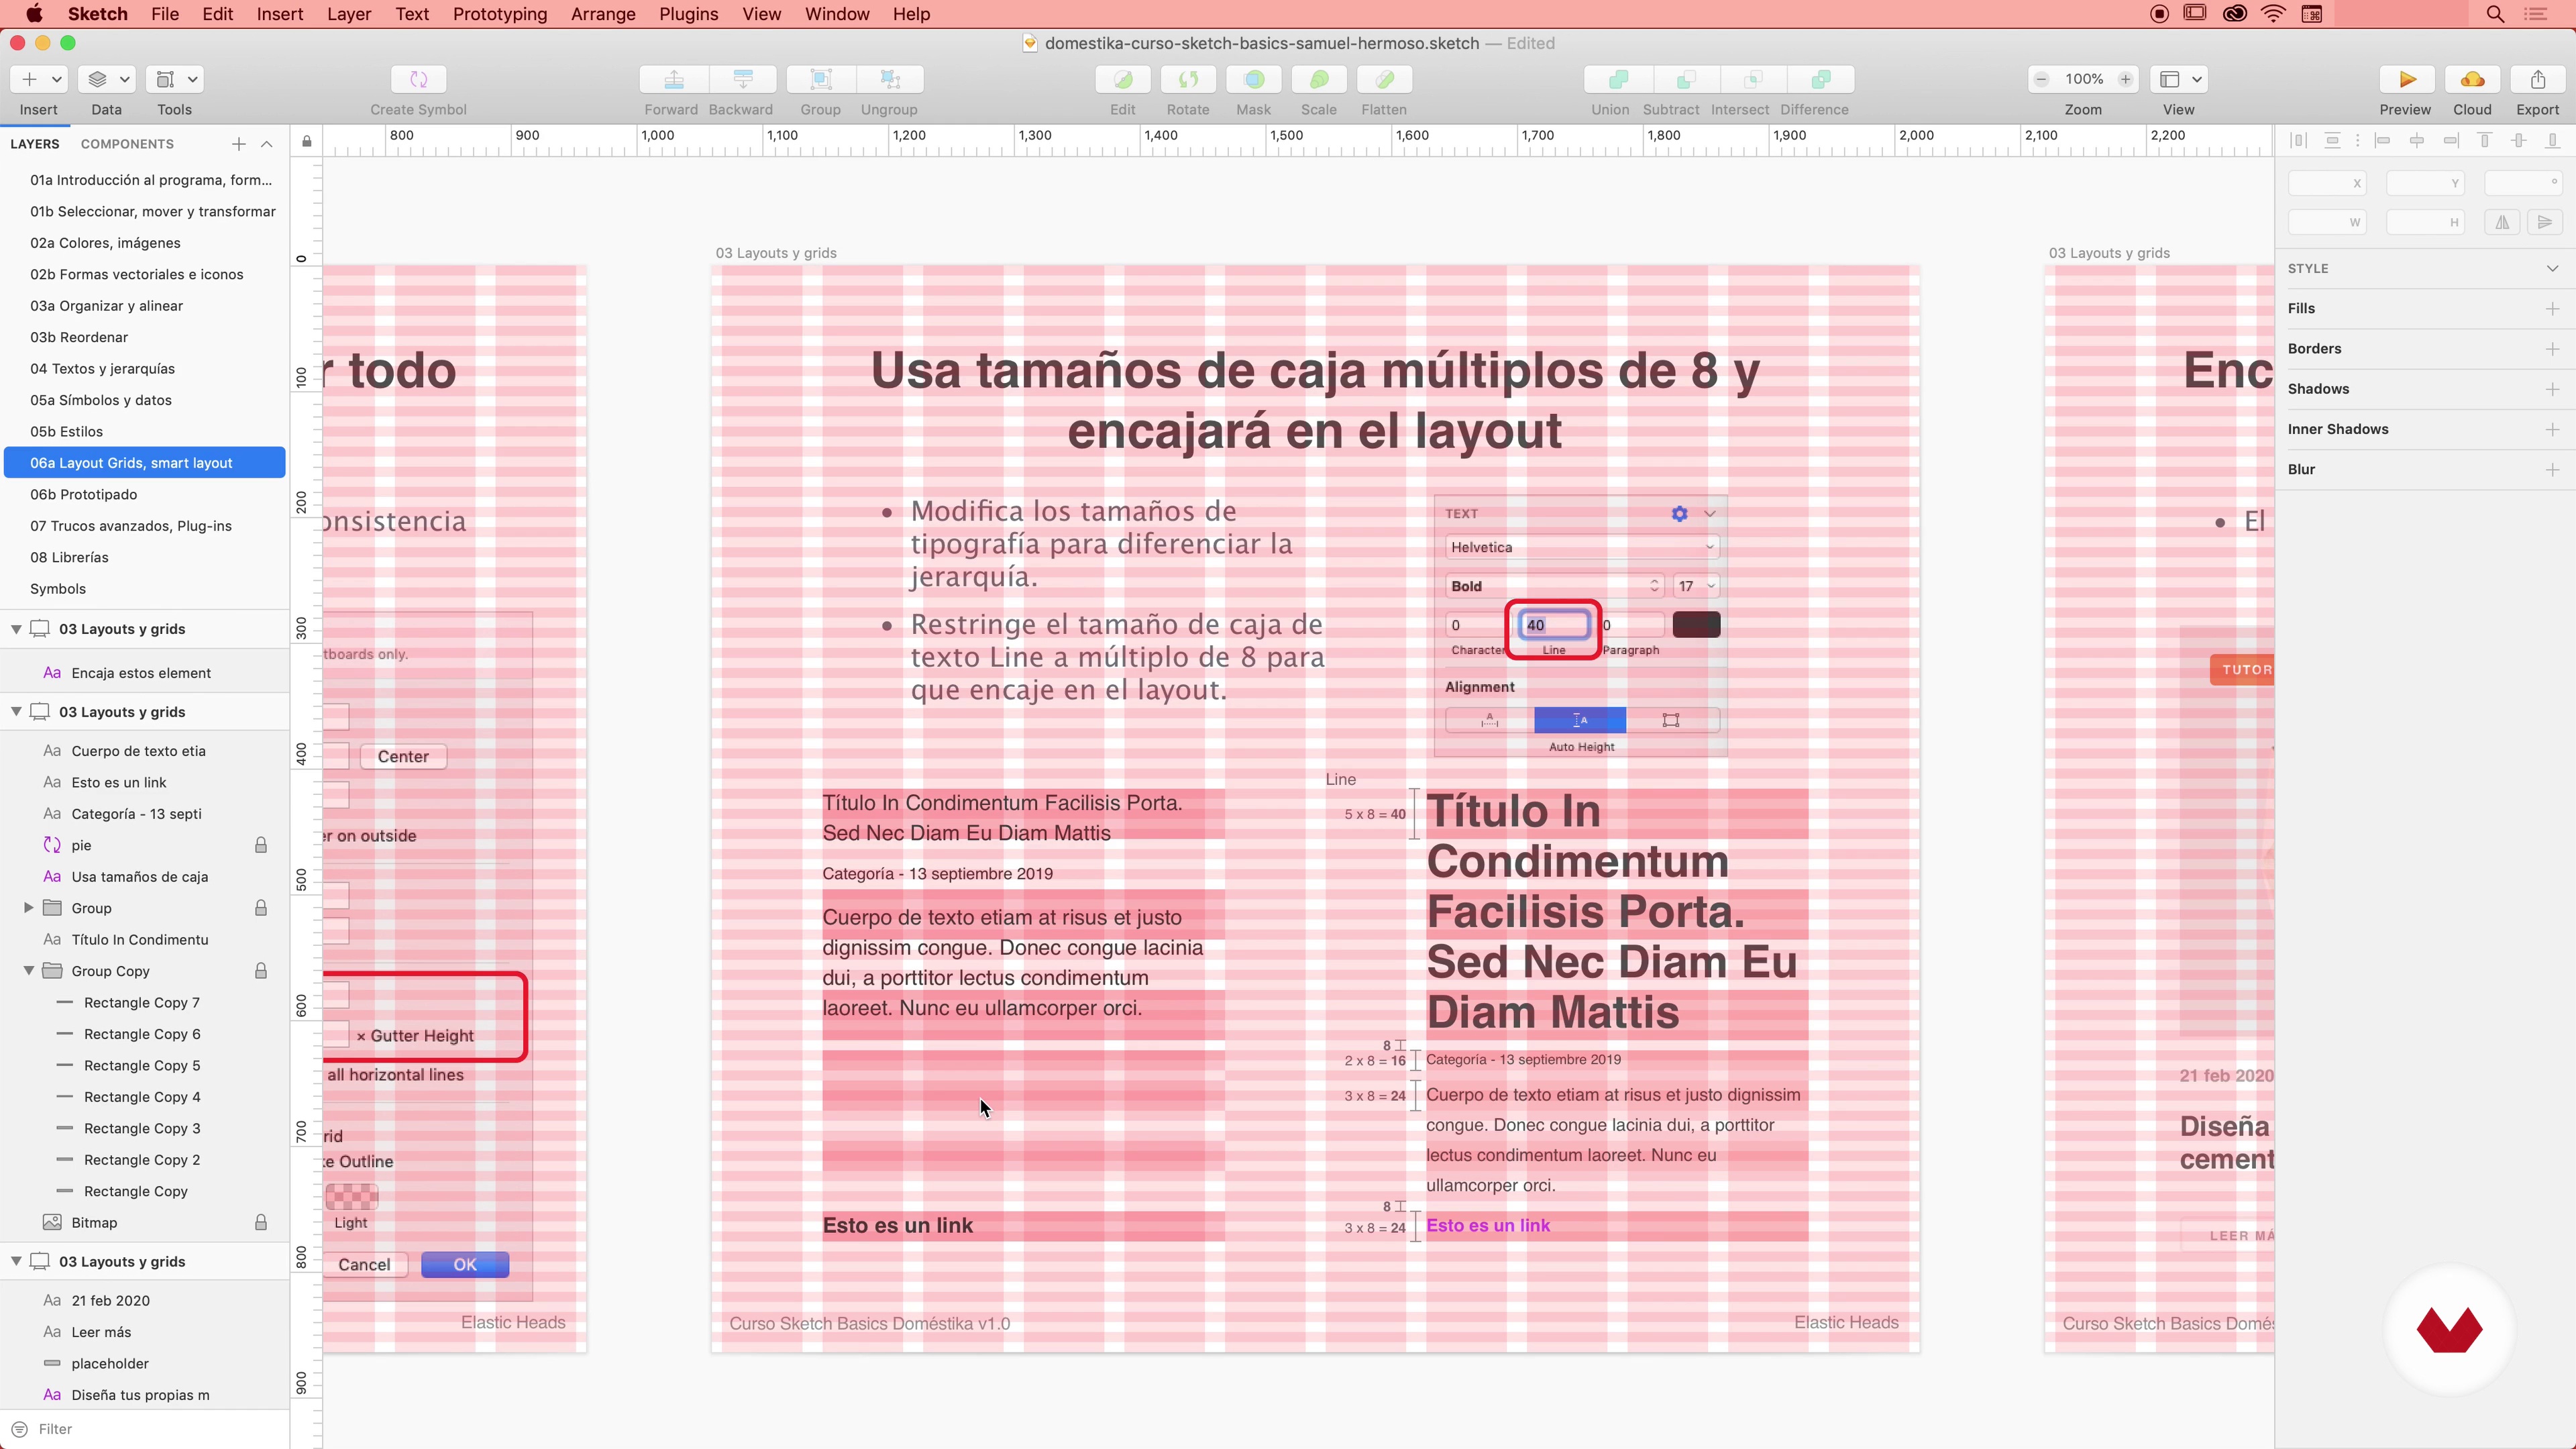Zoom out with the minus button
This screenshot has height=1449, width=2576.
click(2042, 79)
